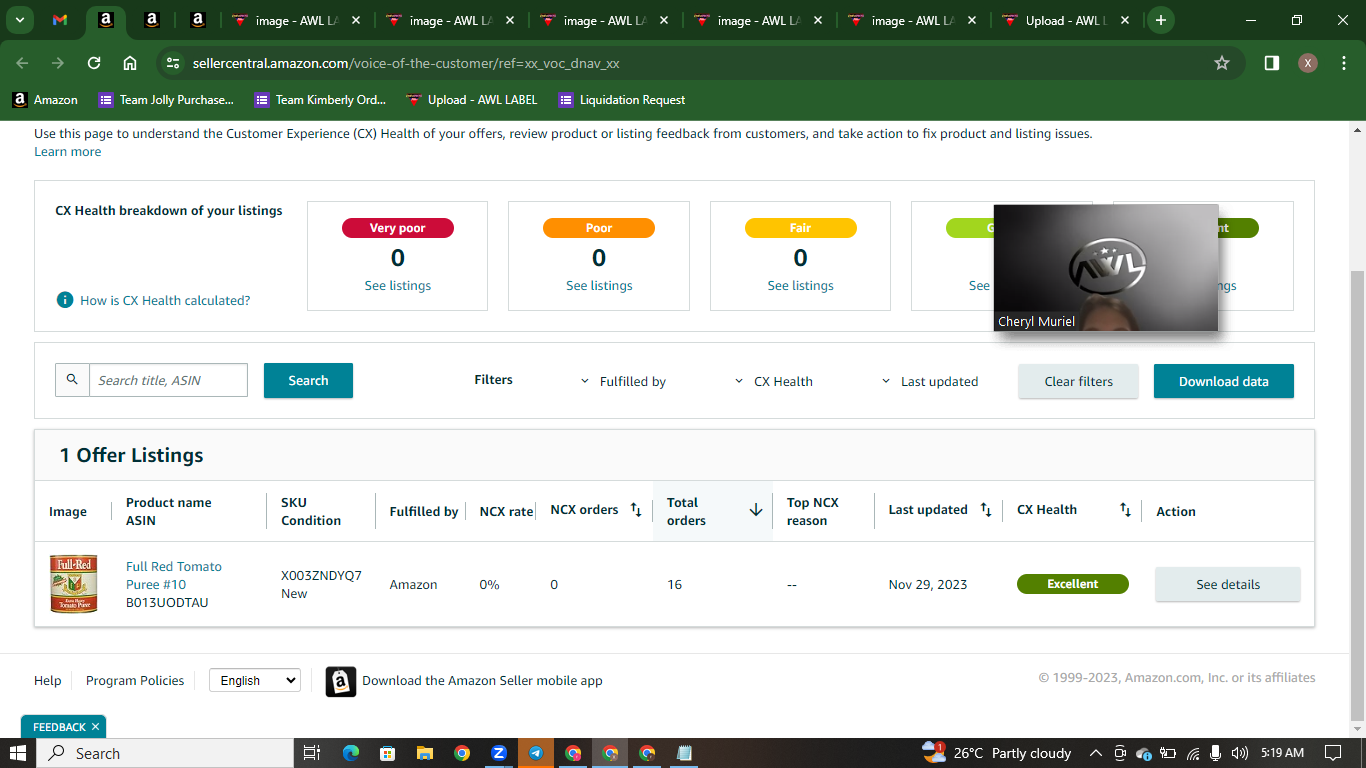
Task: Click the Amazon Seller app icon in footer
Action: tap(341, 681)
